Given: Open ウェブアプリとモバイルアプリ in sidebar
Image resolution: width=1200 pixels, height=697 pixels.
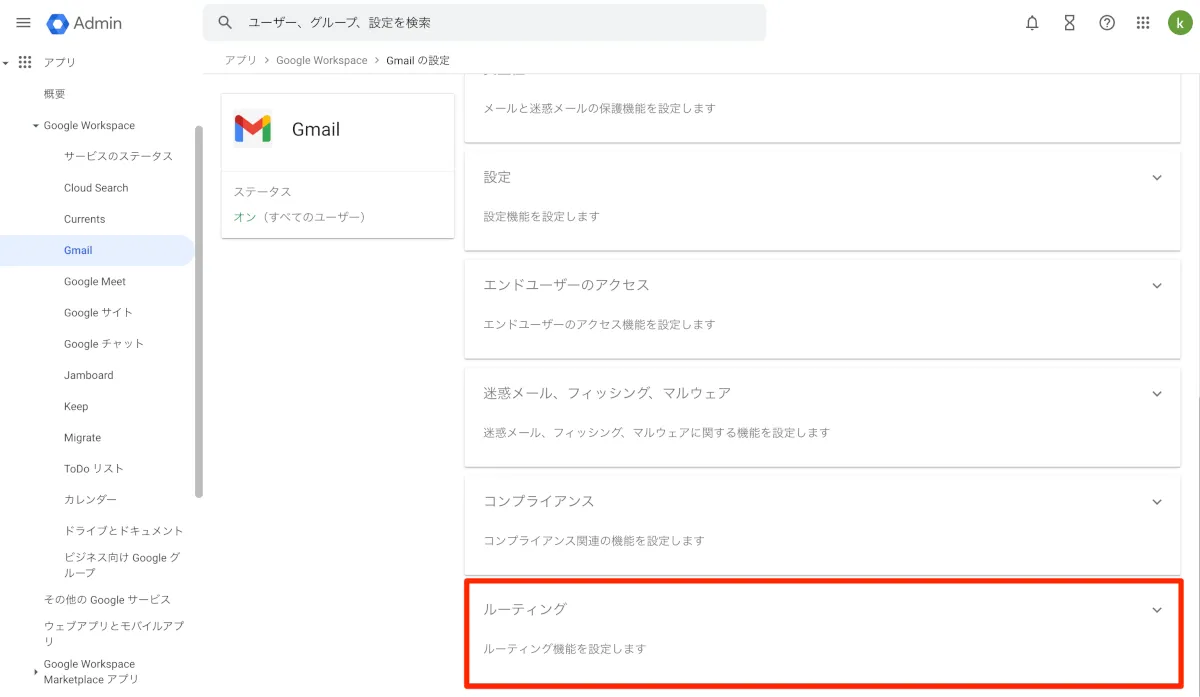Looking at the screenshot, I should click(113, 633).
